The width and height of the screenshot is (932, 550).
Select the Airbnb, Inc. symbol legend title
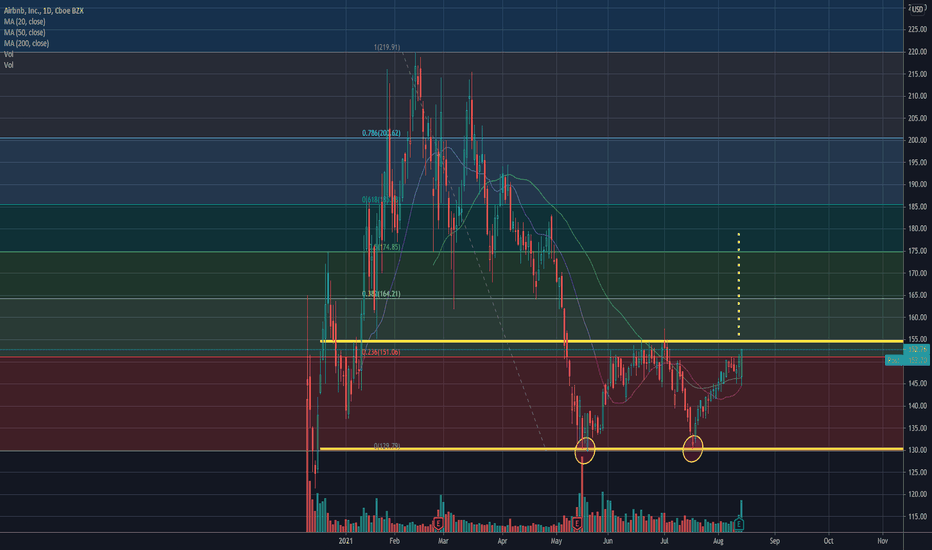coord(44,11)
